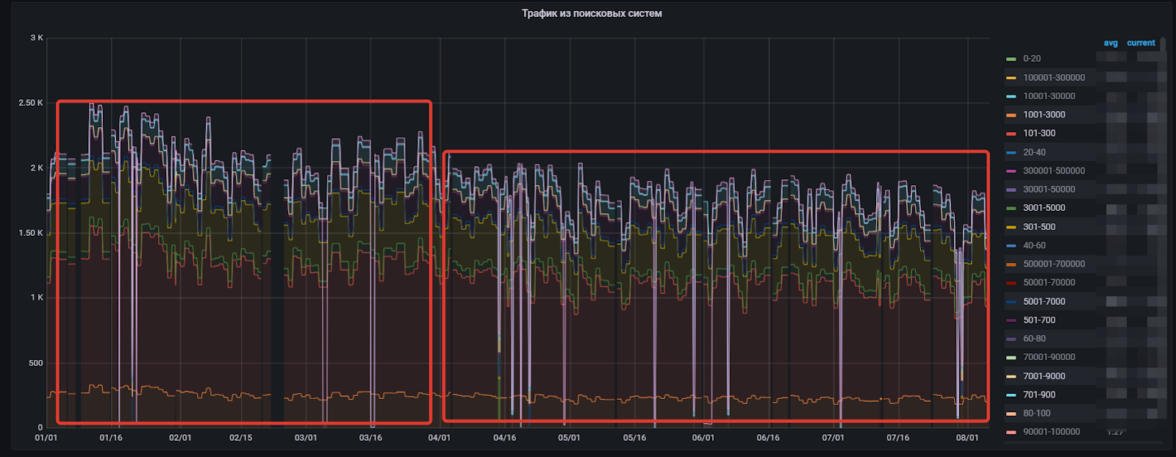Click the 701-900 cyan color swatch
The width and height of the screenshot is (1176, 457).
click(1010, 395)
